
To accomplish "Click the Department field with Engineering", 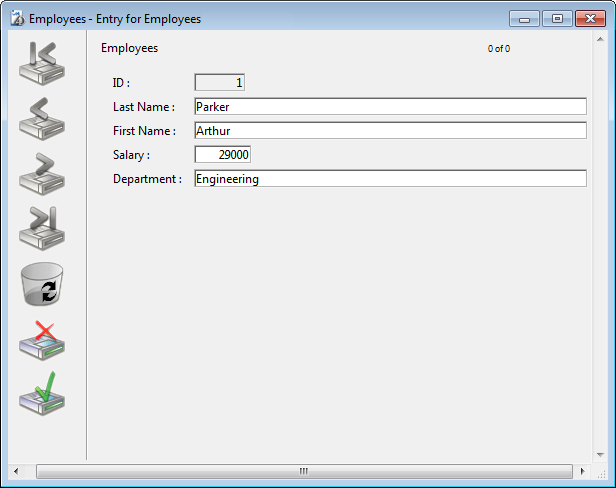I will [390, 179].
